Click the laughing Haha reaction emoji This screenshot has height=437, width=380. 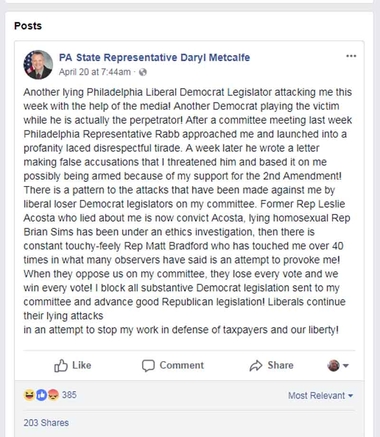click(29, 395)
